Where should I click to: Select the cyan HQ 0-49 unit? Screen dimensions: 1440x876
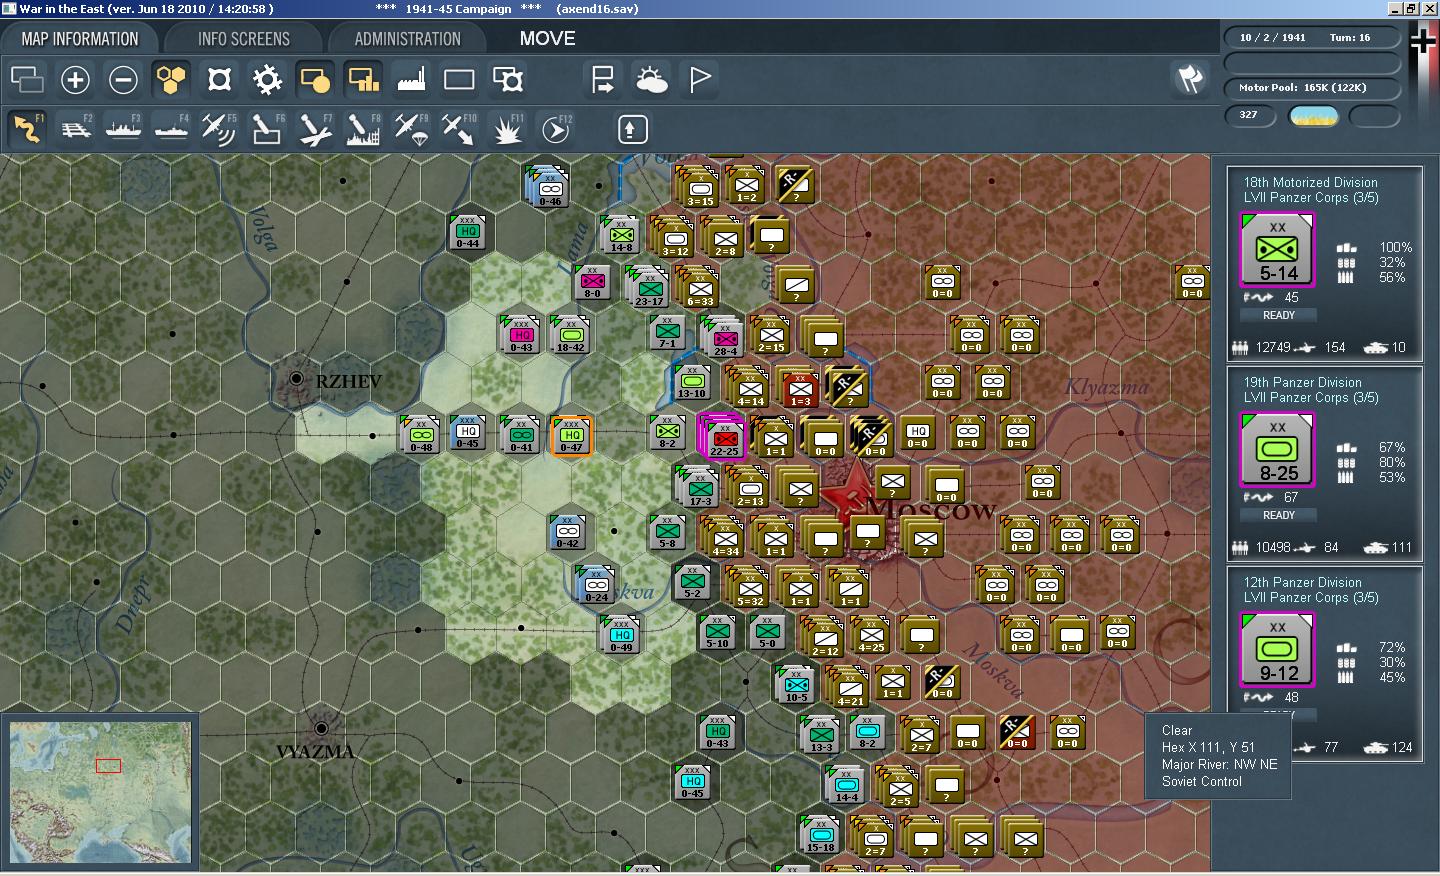(621, 635)
